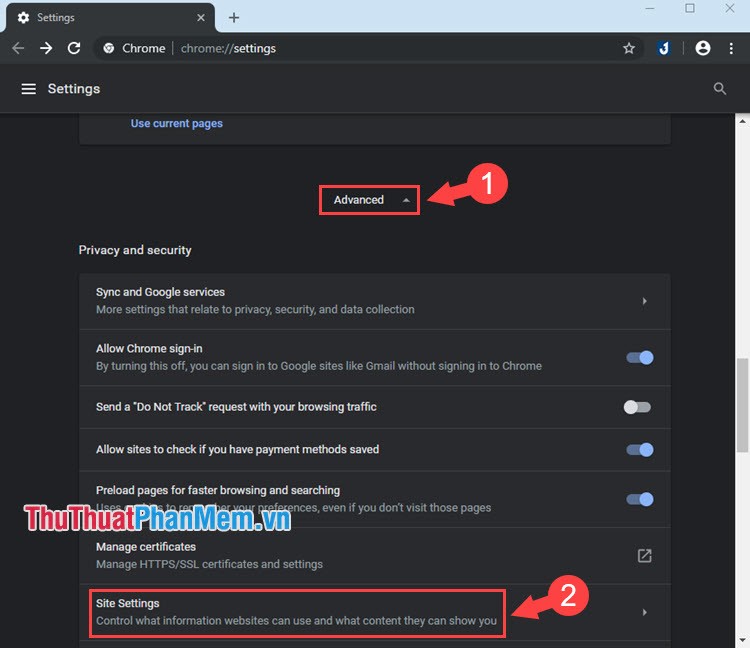The height and width of the screenshot is (648, 750).
Task: Bookmark this page with the star icon
Action: (629, 48)
